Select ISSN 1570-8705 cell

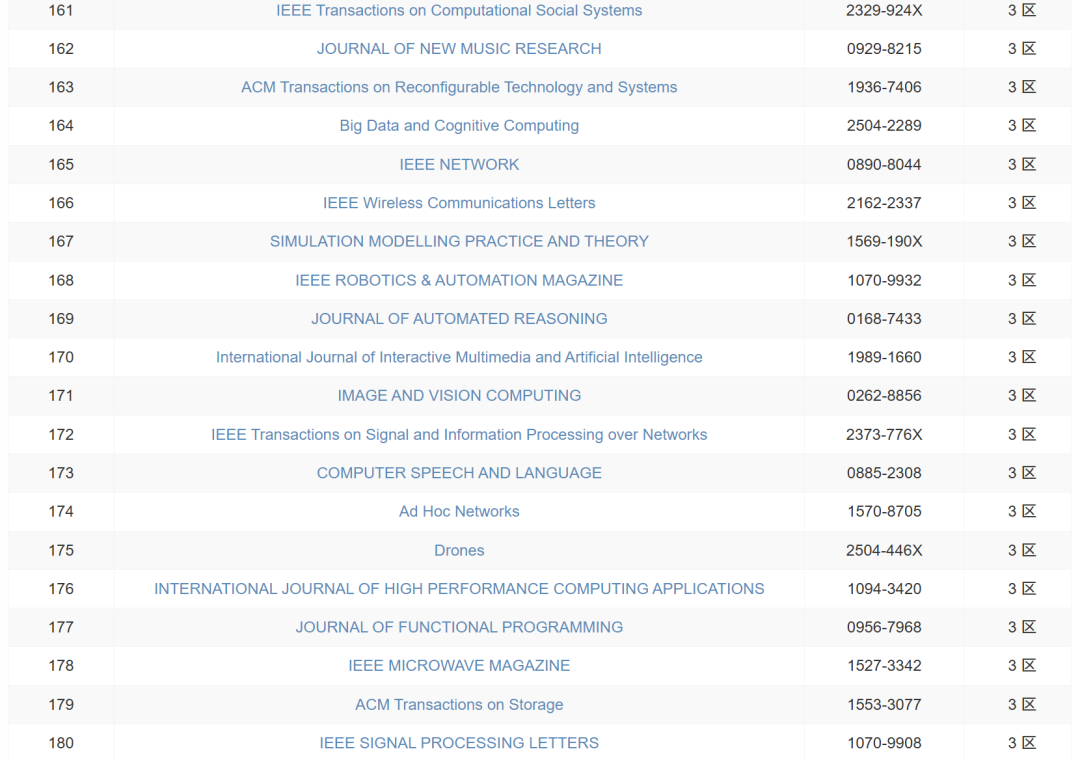884,512
